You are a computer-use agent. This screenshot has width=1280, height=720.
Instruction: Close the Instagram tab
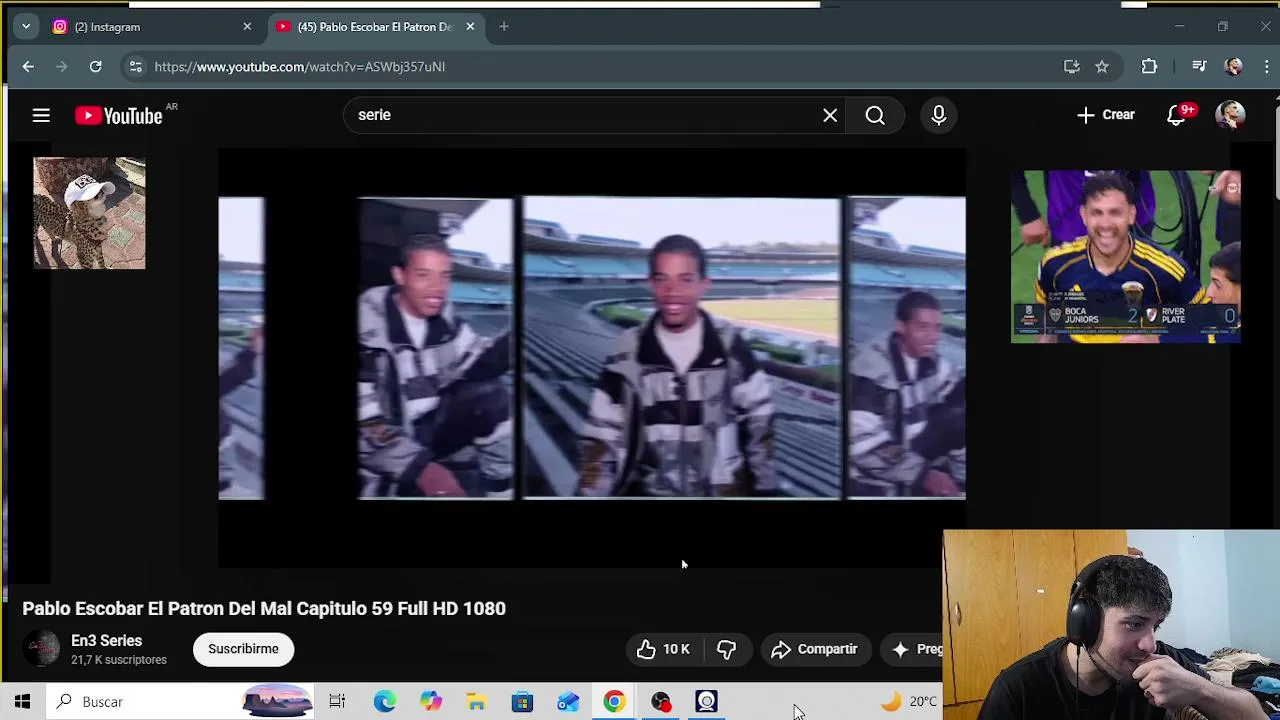247,27
